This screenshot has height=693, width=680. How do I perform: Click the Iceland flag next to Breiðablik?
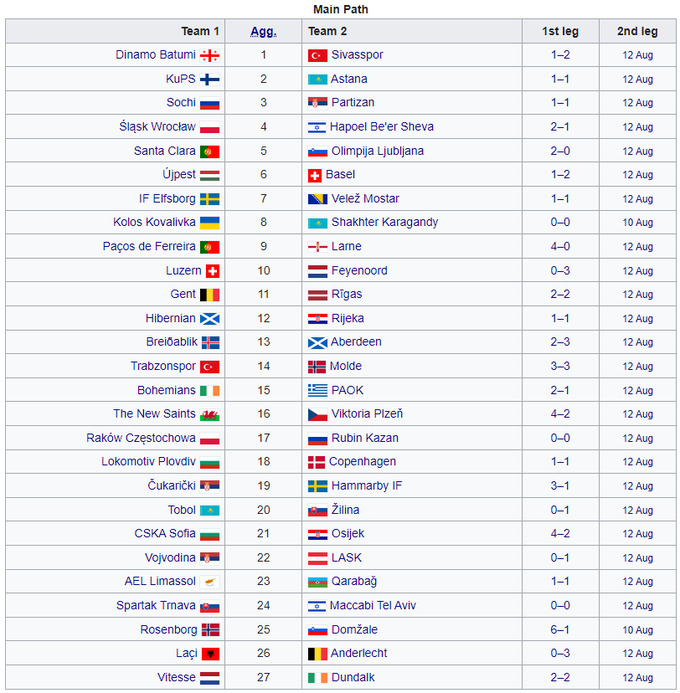210,343
